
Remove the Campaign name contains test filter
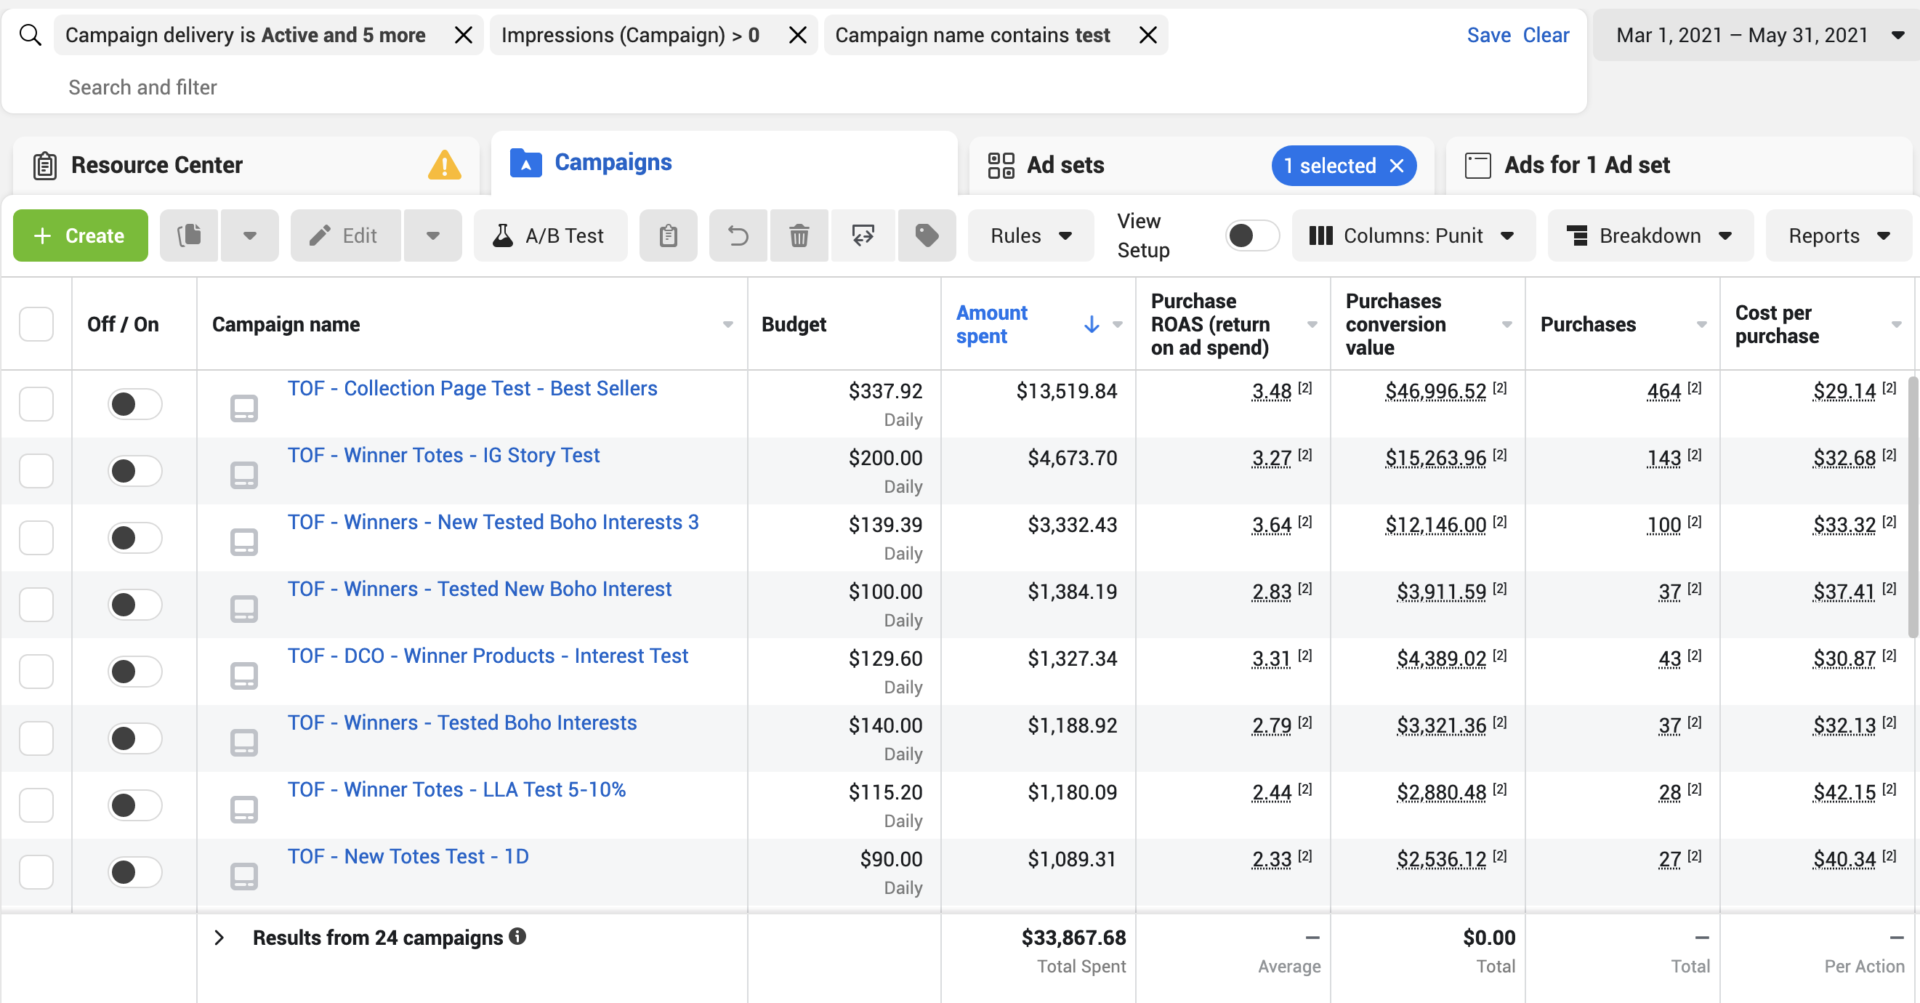[x=1148, y=35]
